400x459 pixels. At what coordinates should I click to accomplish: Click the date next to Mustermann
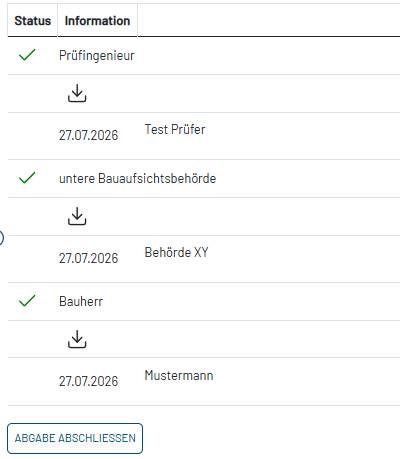point(88,381)
